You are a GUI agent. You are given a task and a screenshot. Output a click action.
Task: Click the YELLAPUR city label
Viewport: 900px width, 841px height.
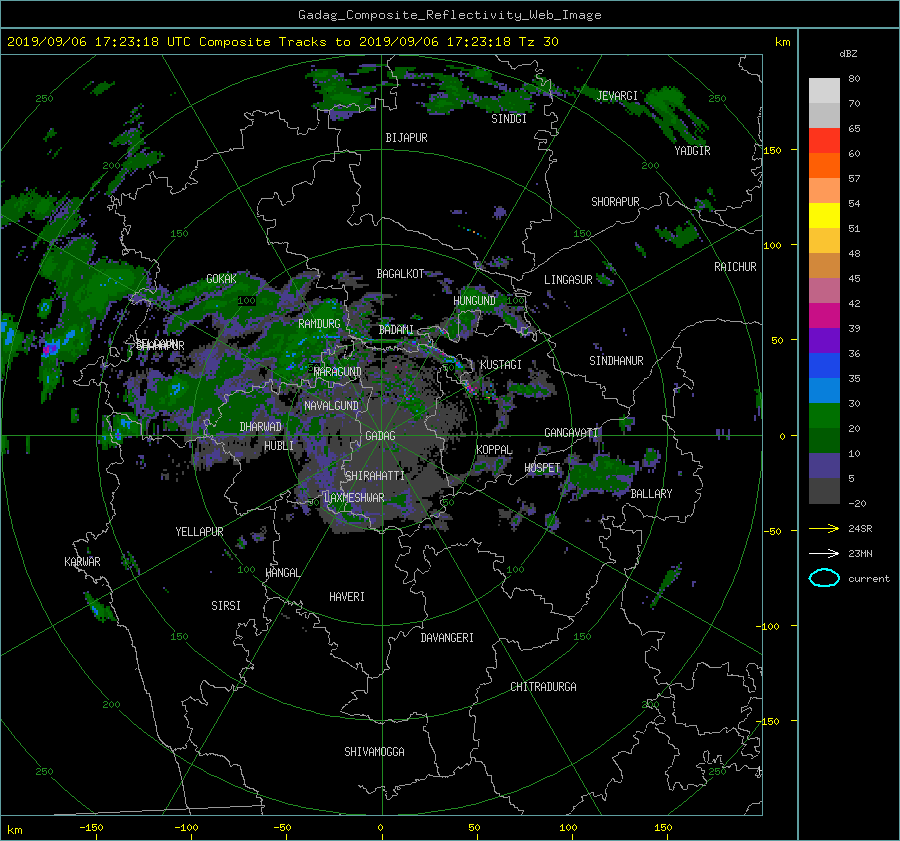199,532
